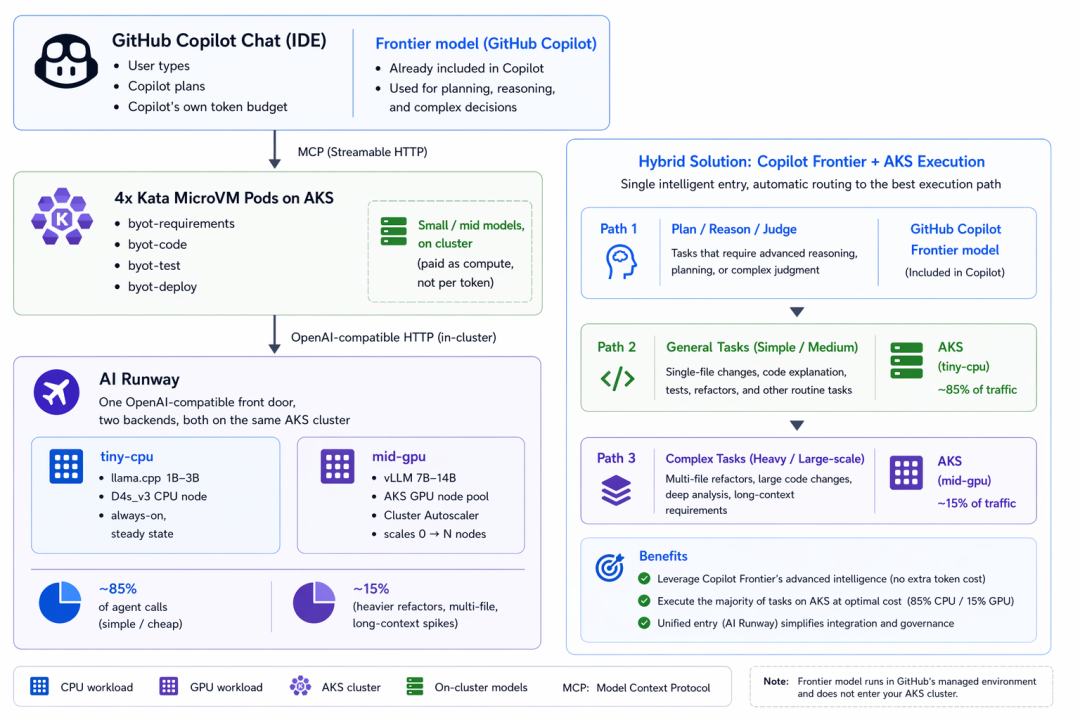This screenshot has height=720, width=1080.
Task: Click the CPU workload legend icon
Action: [x=39, y=686]
